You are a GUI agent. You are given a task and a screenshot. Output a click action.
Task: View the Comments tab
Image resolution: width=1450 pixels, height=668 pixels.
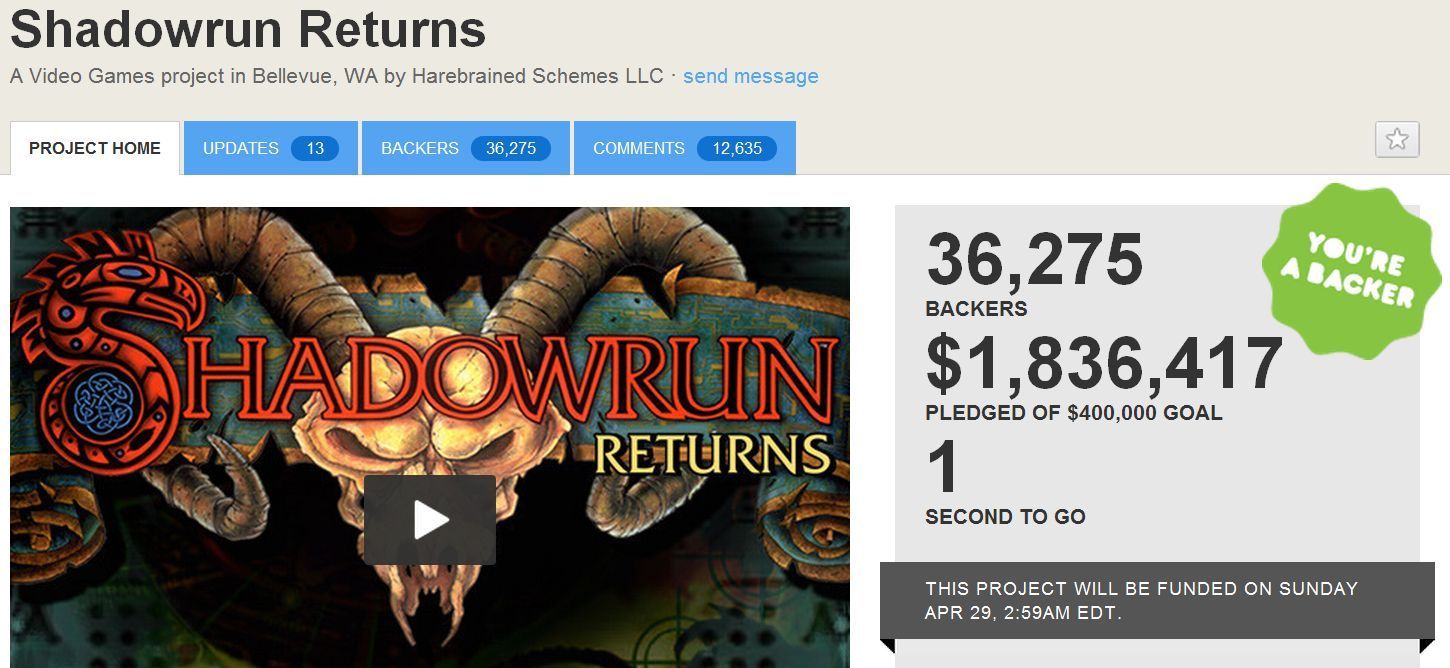684,148
